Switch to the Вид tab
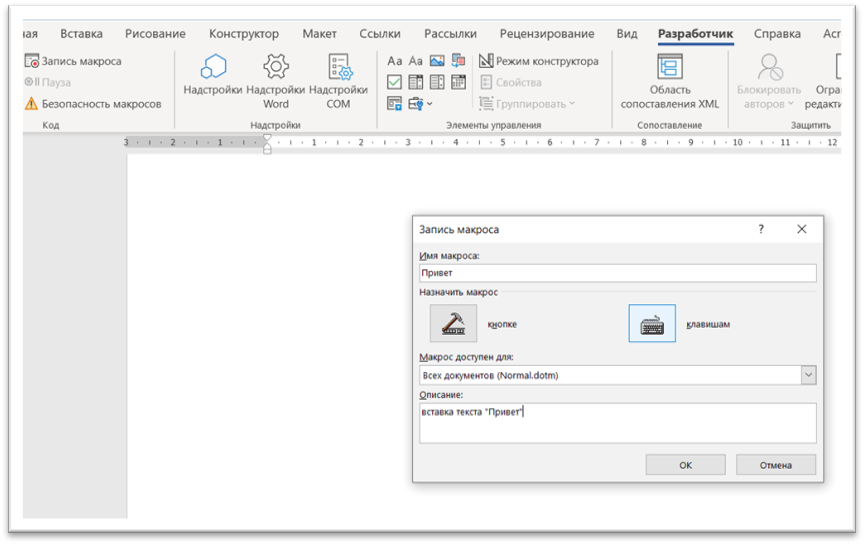The image size is (865, 545). 627,34
